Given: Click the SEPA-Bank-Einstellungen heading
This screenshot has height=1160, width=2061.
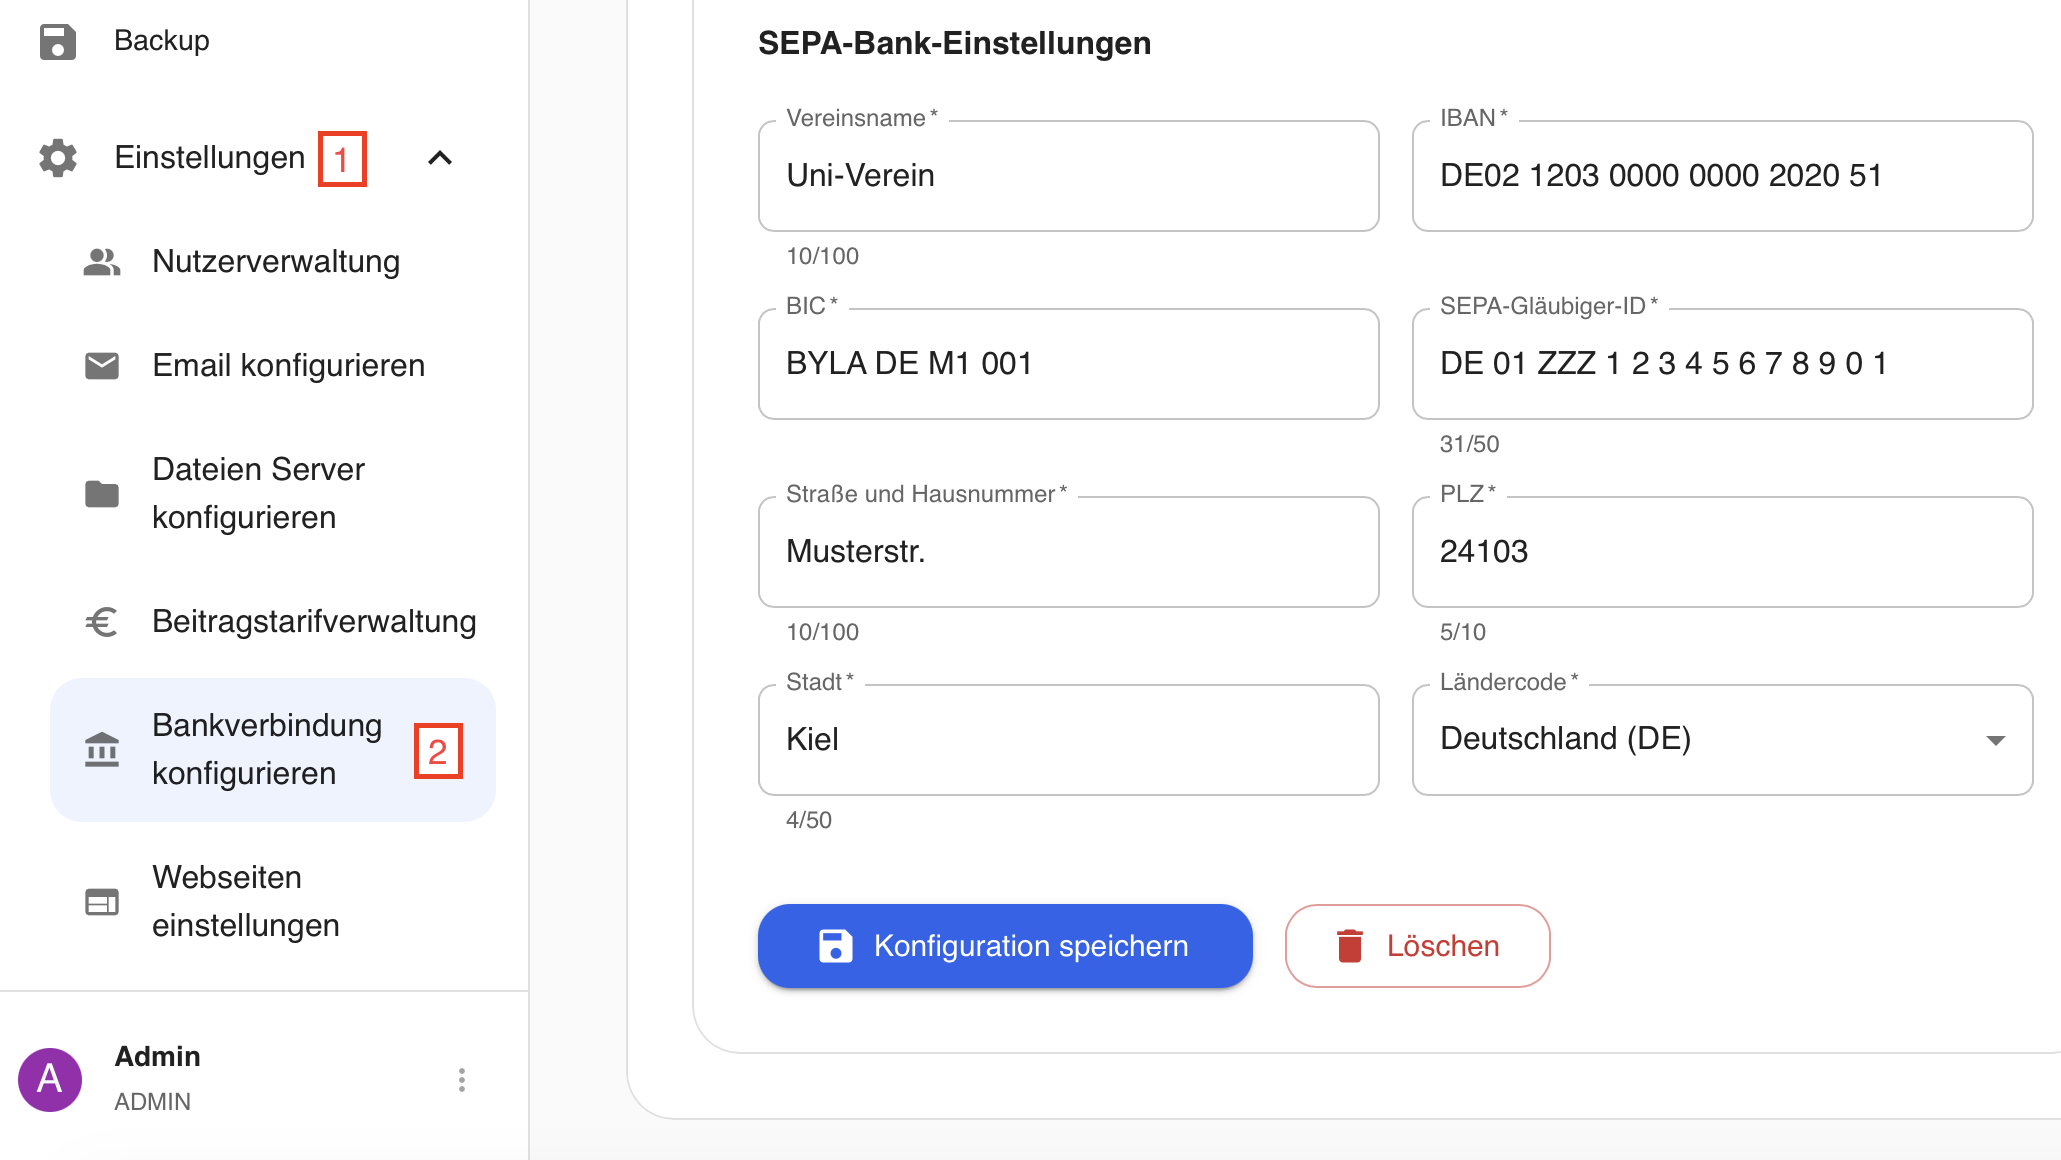Looking at the screenshot, I should (954, 44).
